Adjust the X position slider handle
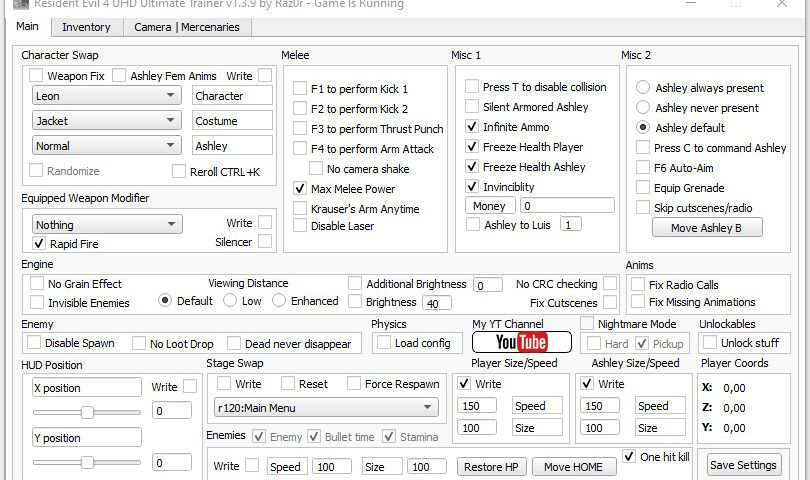810x480 pixels. 87,412
